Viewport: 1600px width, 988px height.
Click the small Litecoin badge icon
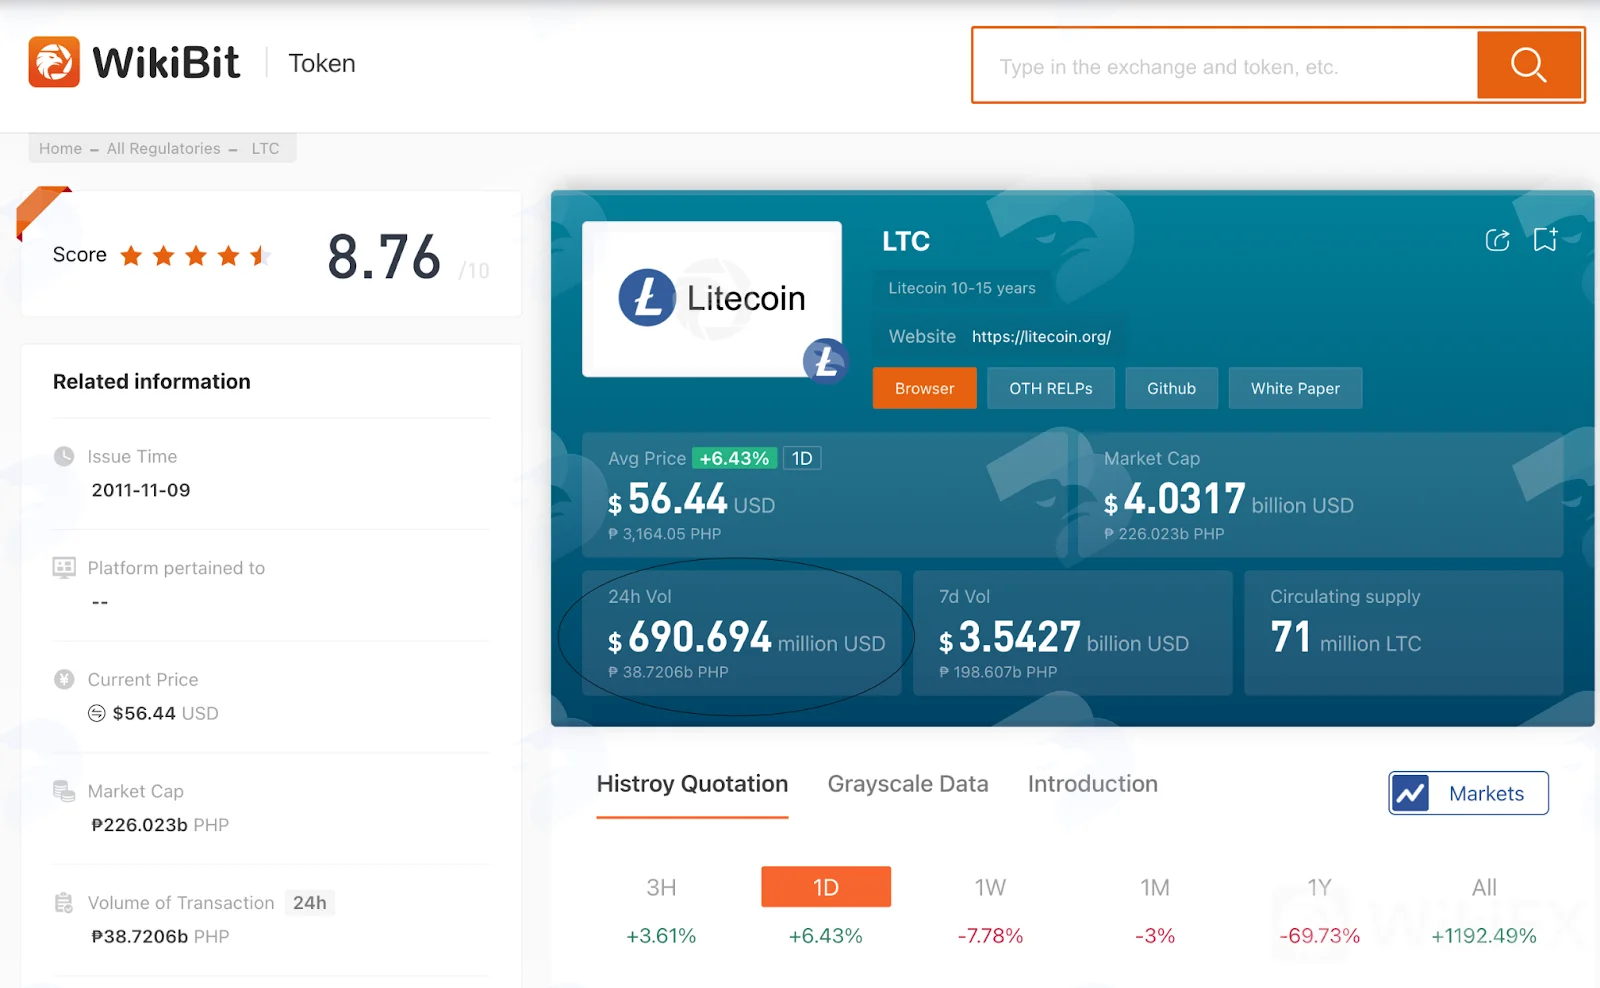[825, 361]
